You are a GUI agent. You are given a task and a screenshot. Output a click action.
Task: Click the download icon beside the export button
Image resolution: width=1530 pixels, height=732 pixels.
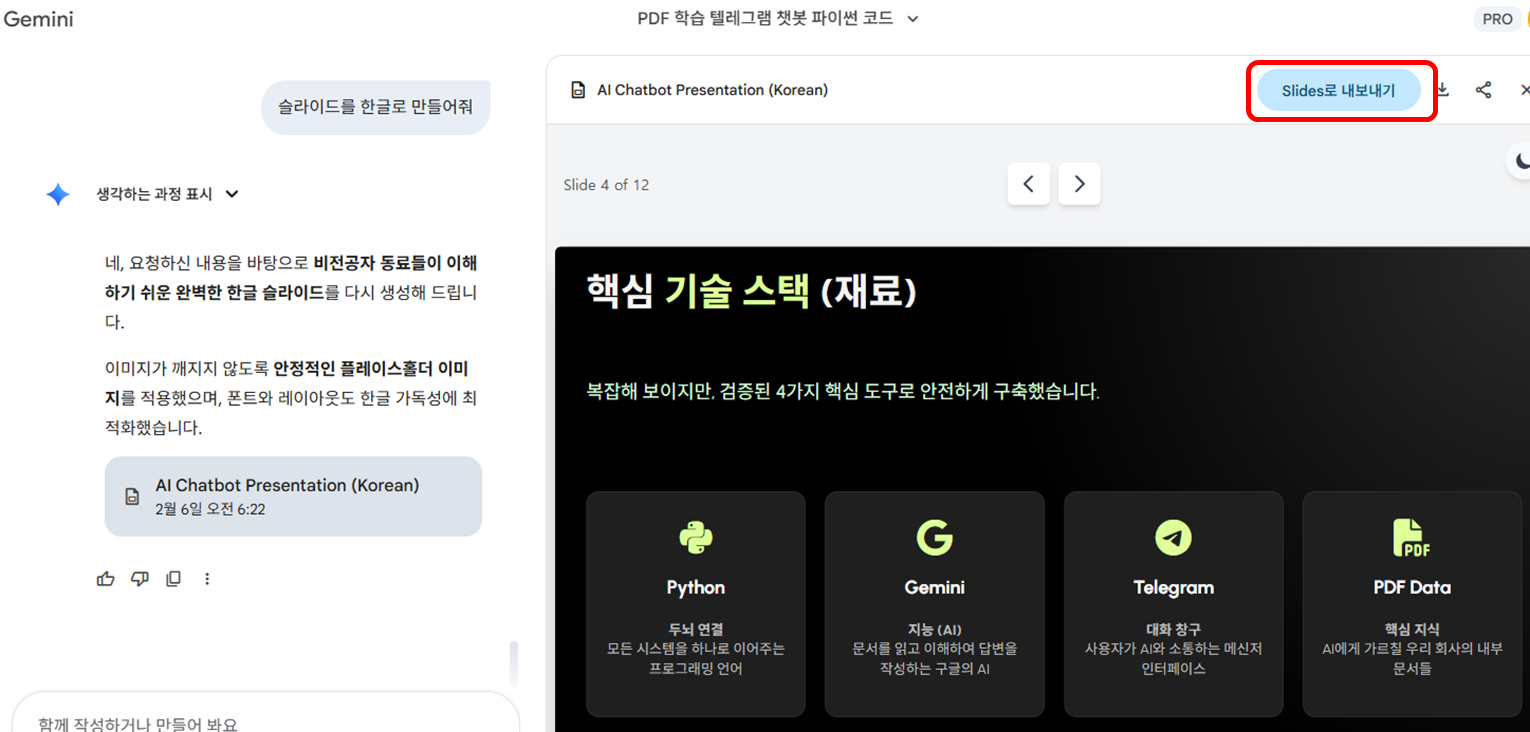tap(1442, 90)
